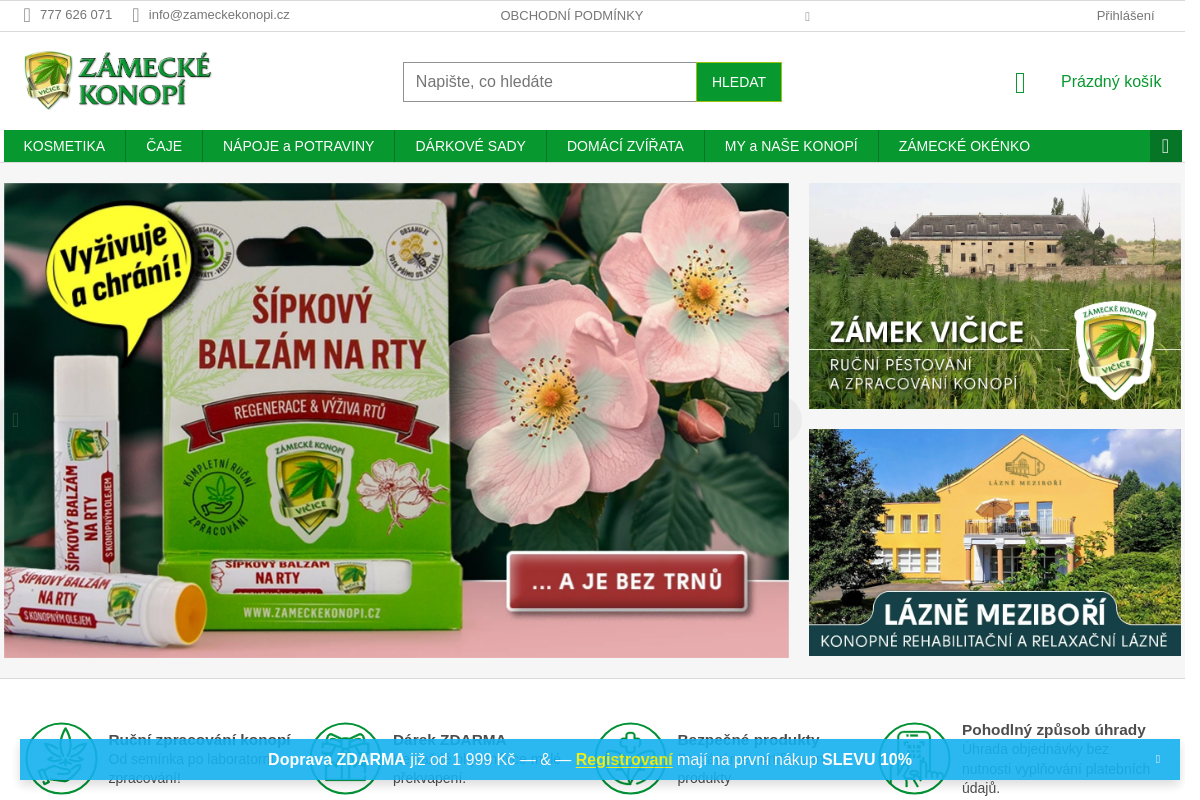
Task: Click the 777 626 071 phone number
Action: pyautogui.click(x=76, y=15)
